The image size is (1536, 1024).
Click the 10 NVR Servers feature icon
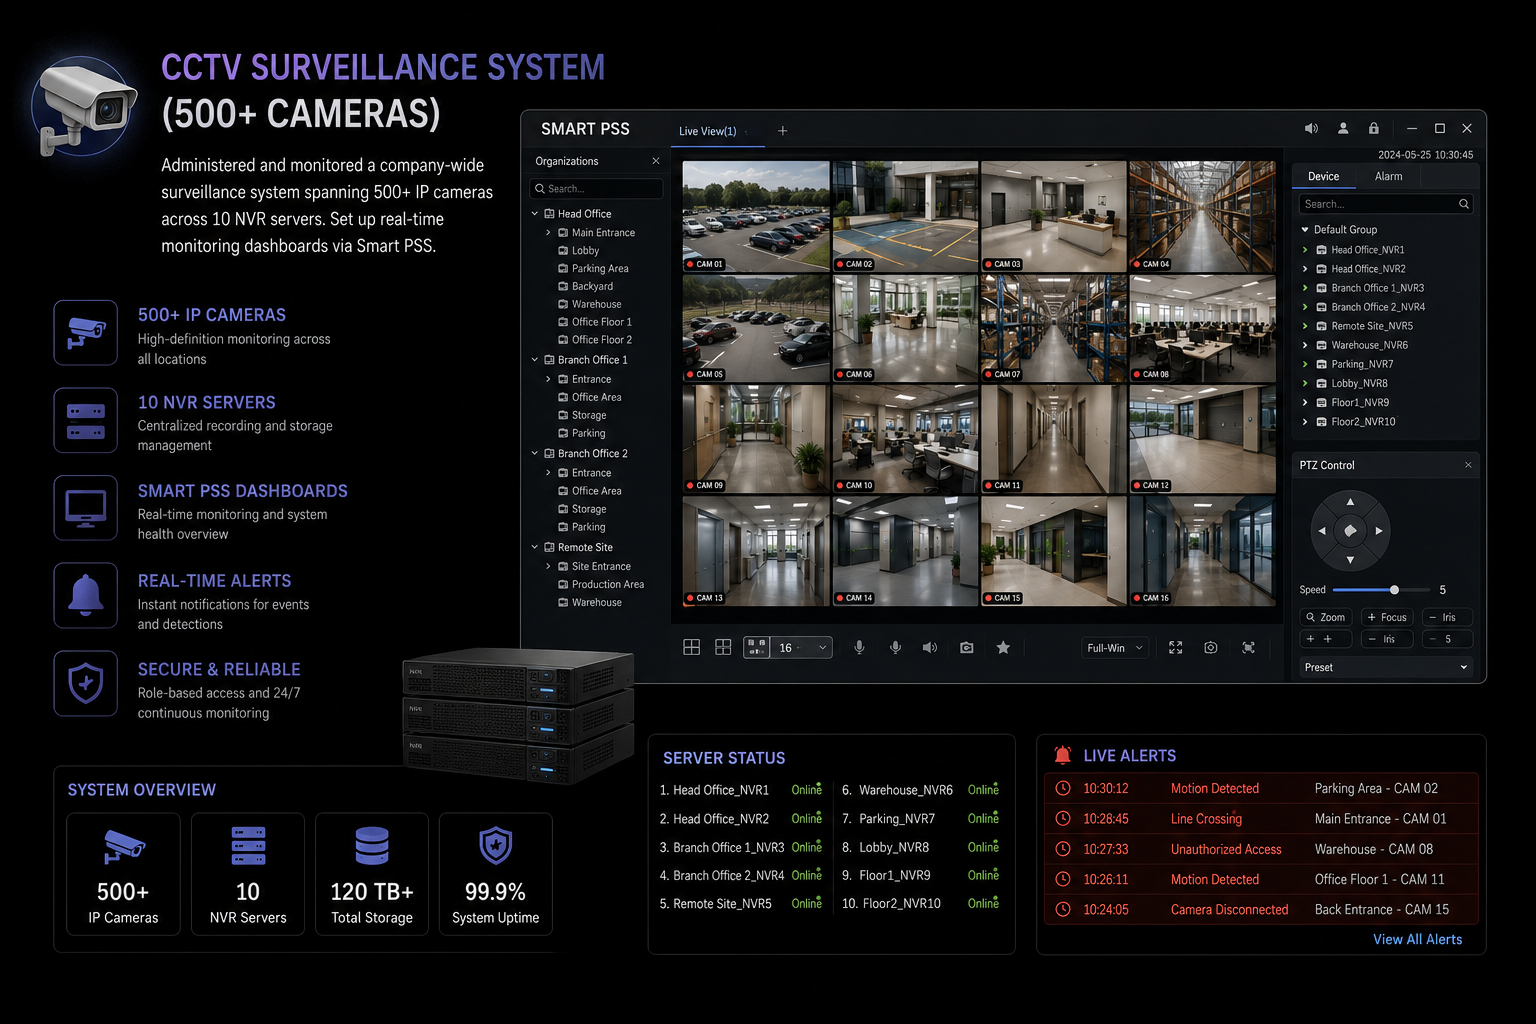86,421
